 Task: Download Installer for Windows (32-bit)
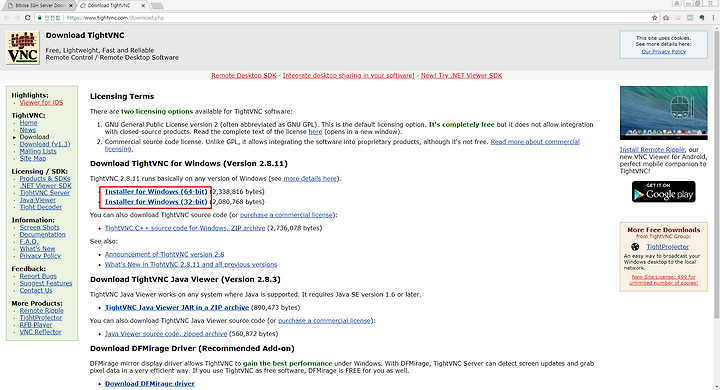pyautogui.click(x=156, y=202)
